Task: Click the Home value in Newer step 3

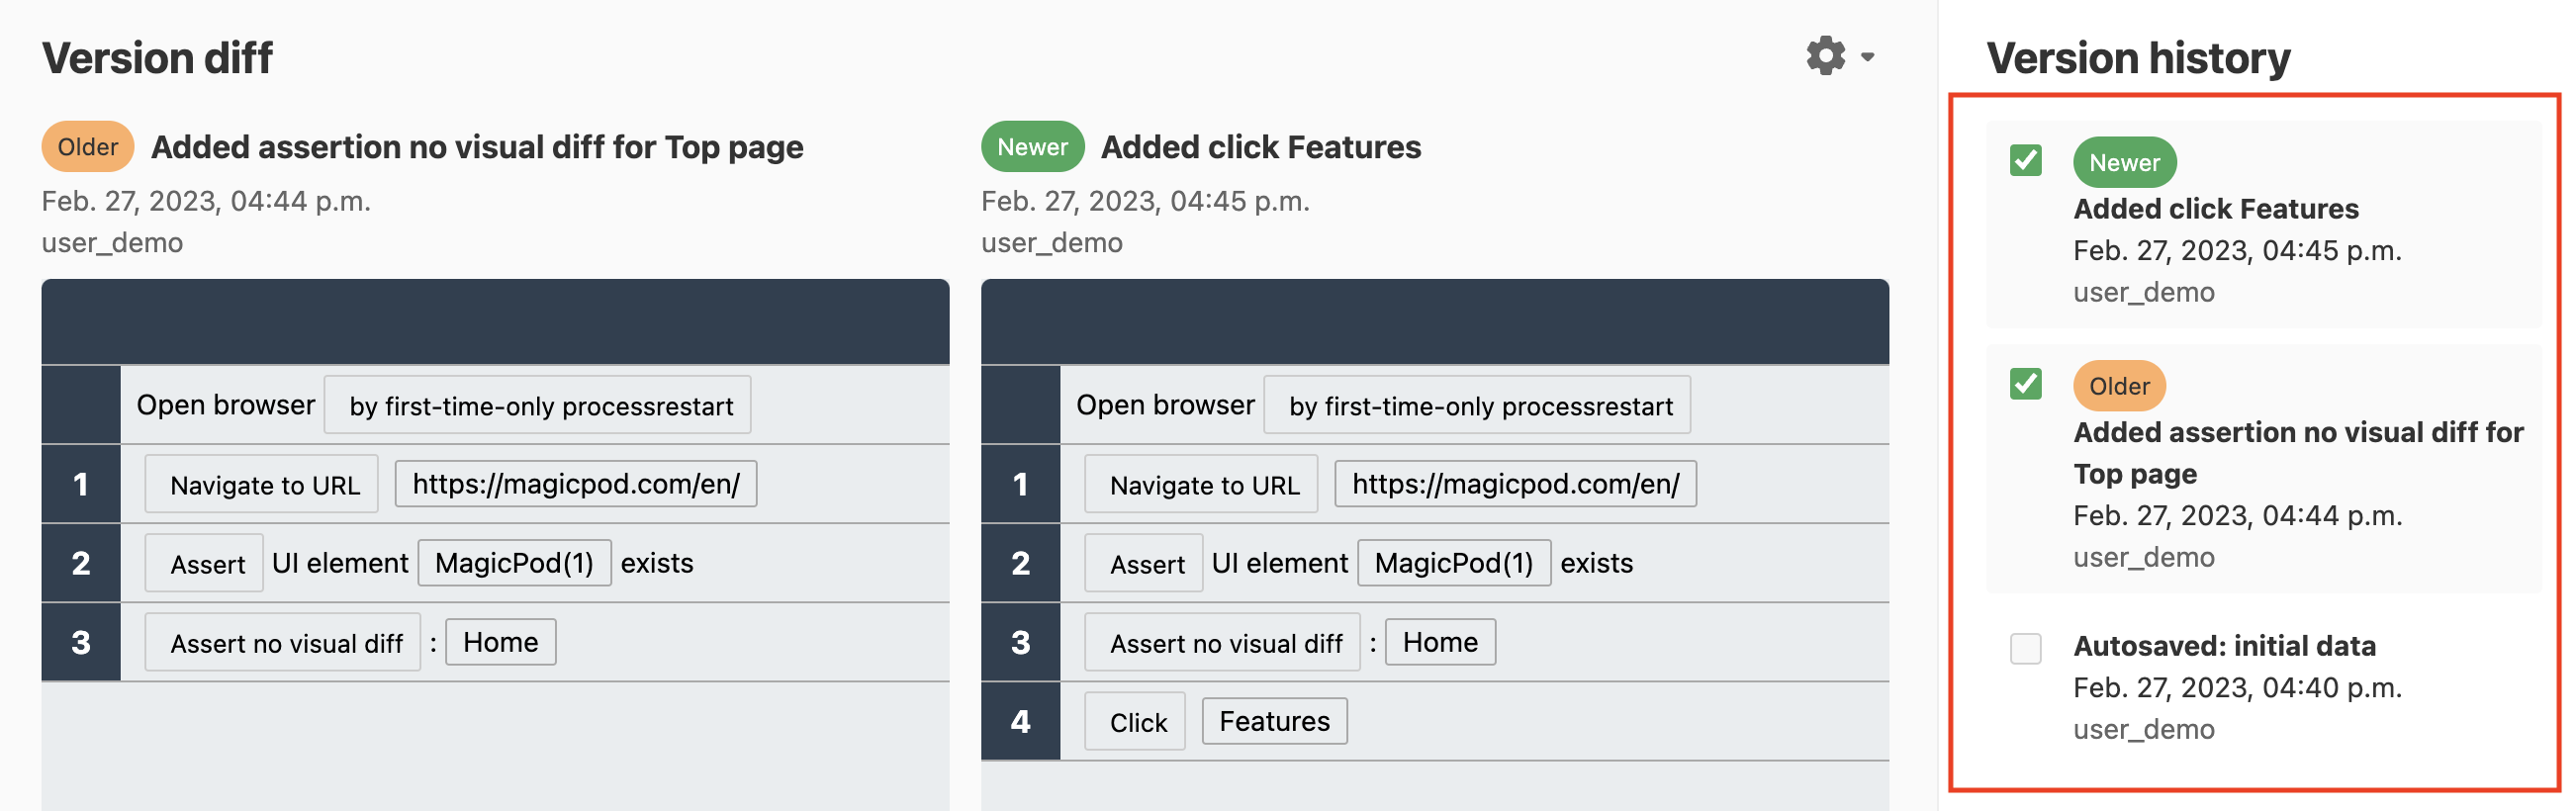Action: [1440, 642]
